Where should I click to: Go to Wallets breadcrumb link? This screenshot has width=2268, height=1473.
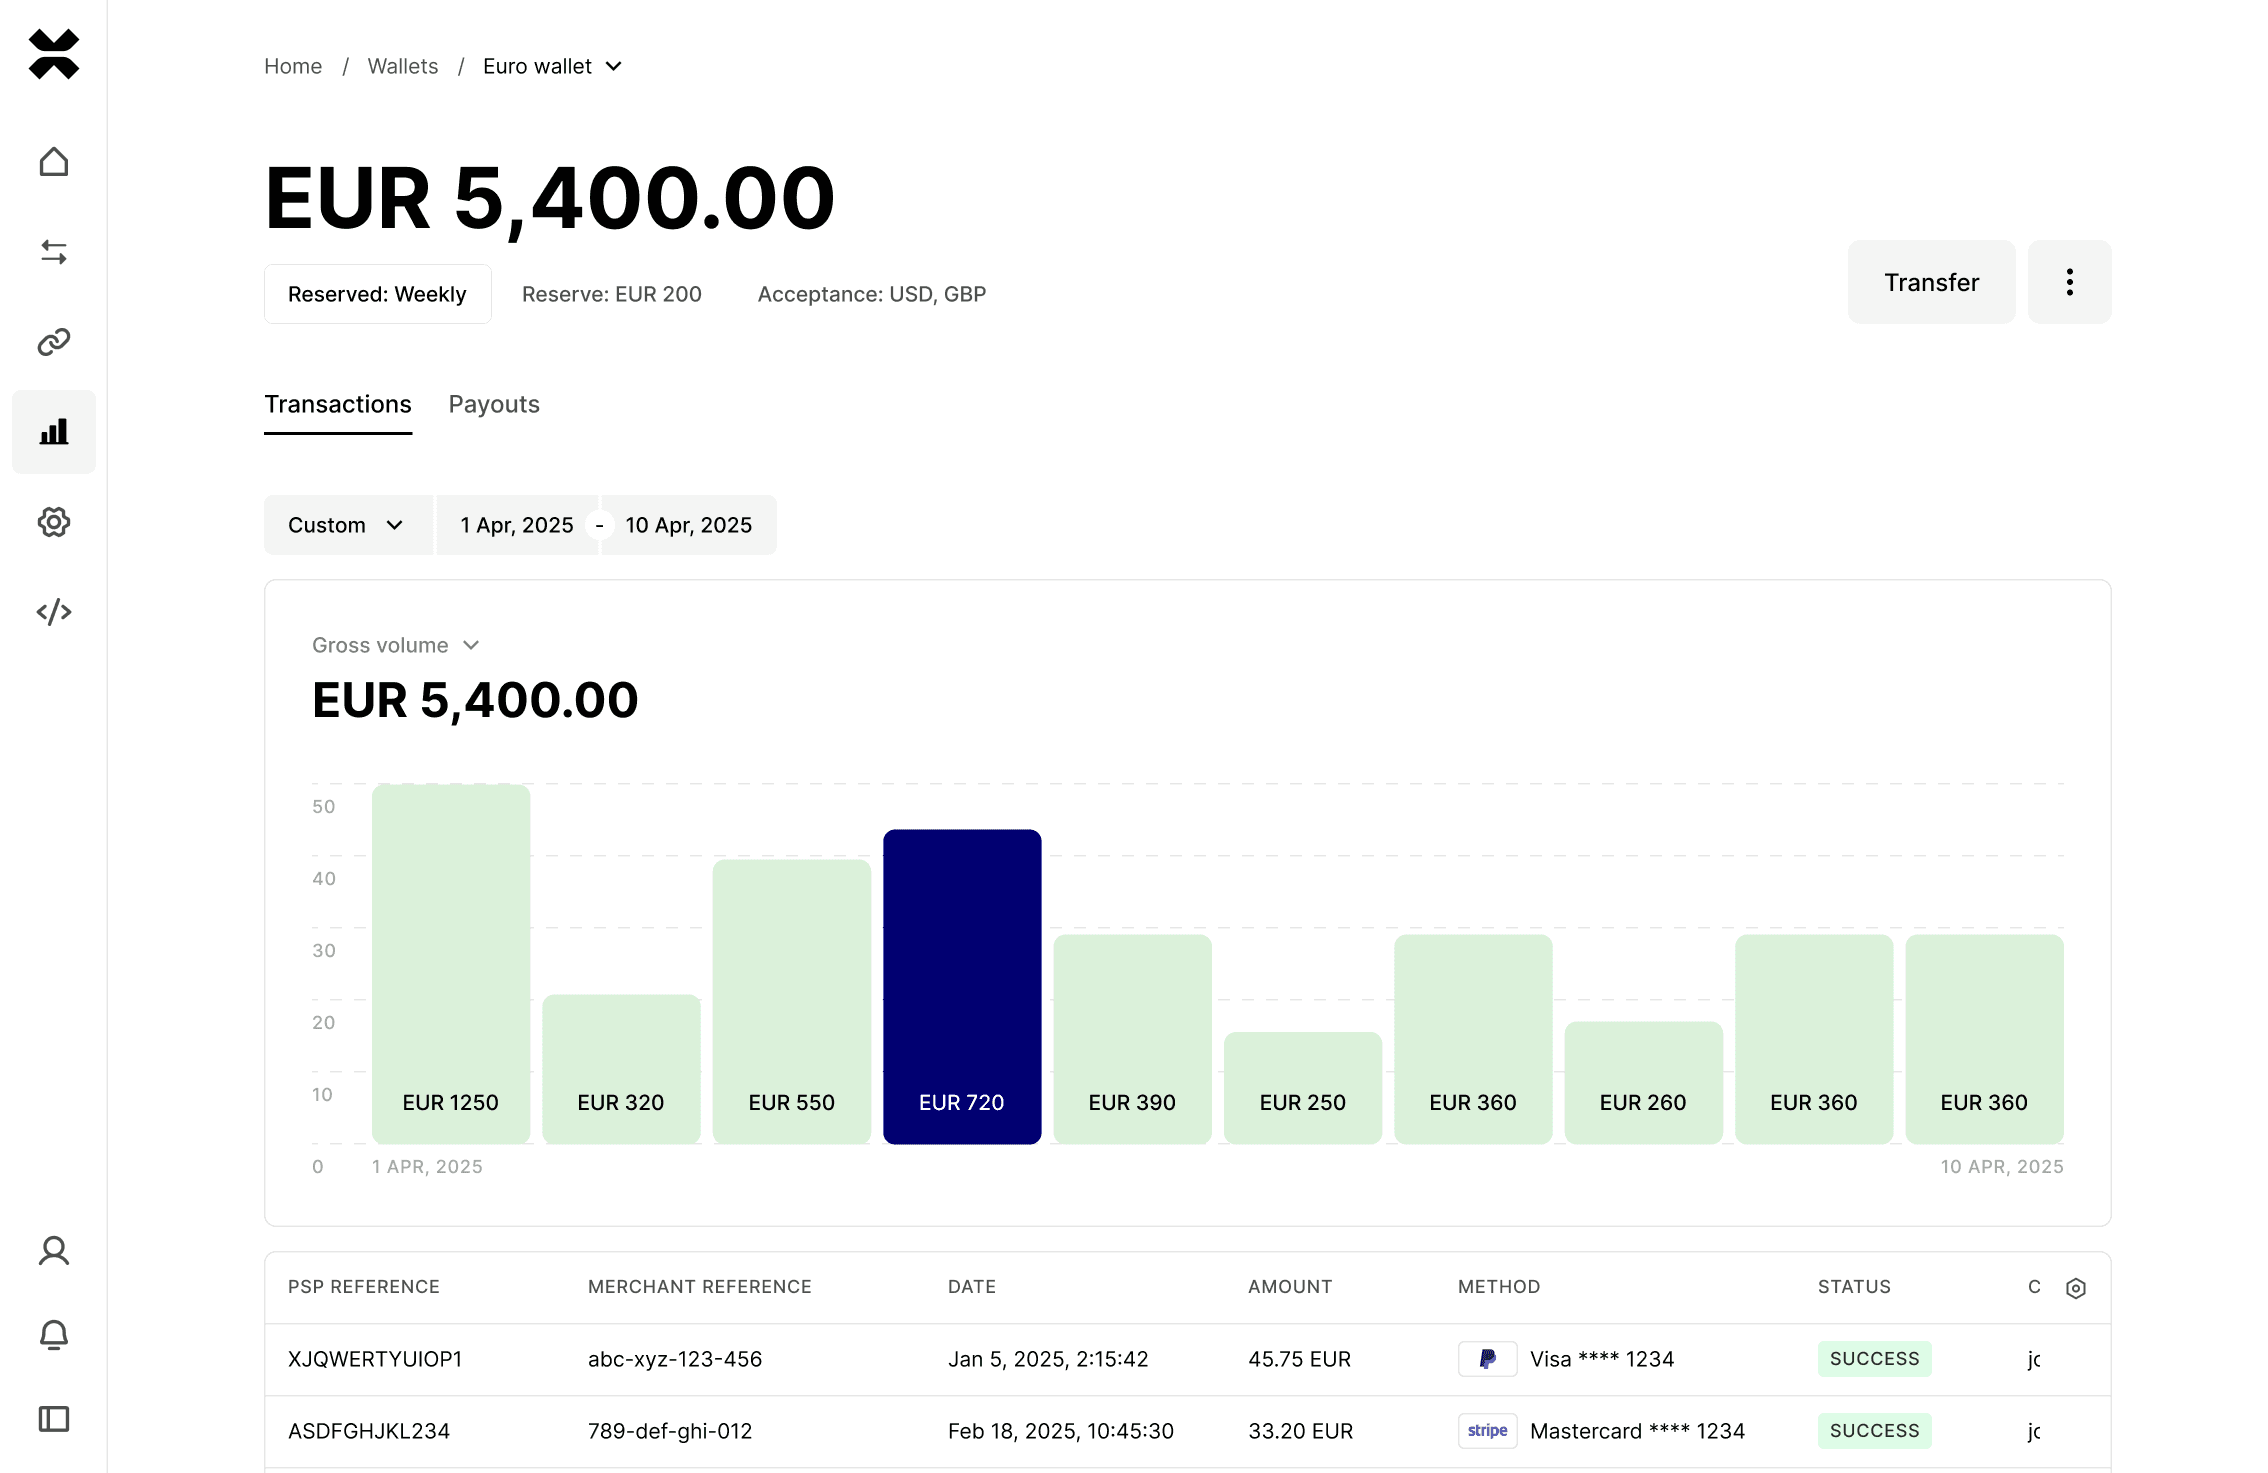403,66
